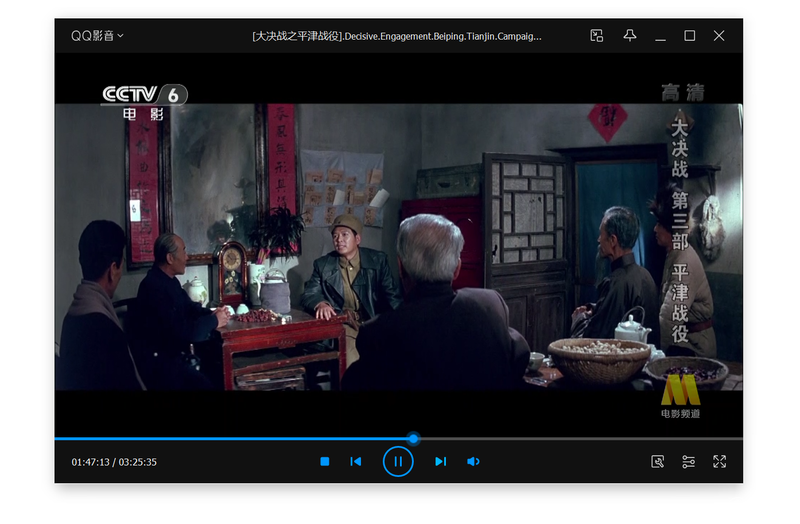The height and width of the screenshot is (524, 800).
Task: Mute the volume speaker icon
Action: pyautogui.click(x=473, y=462)
